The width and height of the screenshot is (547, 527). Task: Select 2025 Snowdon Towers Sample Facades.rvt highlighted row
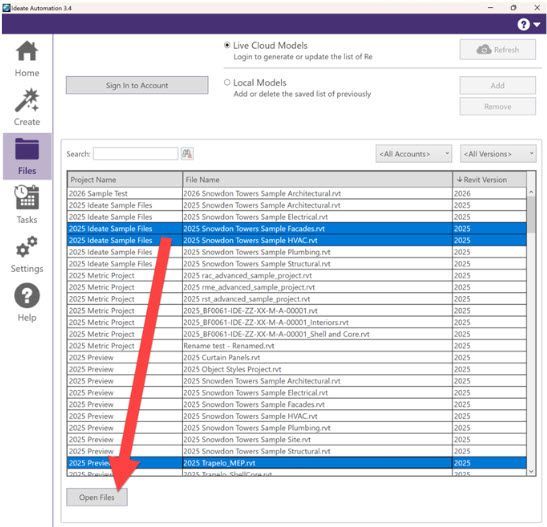click(297, 229)
